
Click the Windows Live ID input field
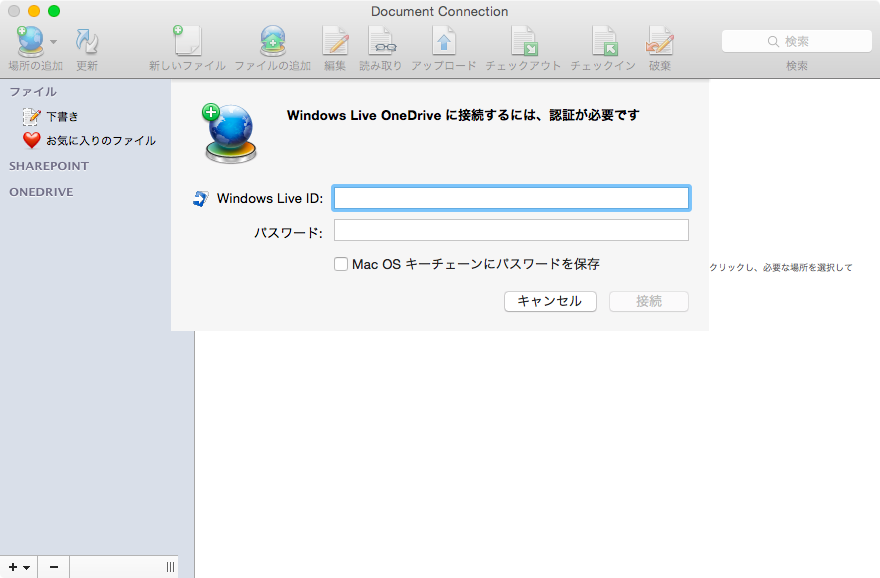511,198
